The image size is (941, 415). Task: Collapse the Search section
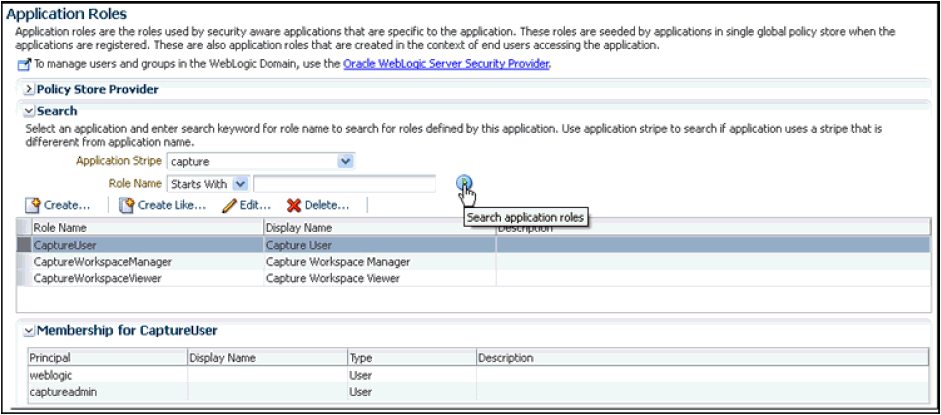(x=29, y=111)
